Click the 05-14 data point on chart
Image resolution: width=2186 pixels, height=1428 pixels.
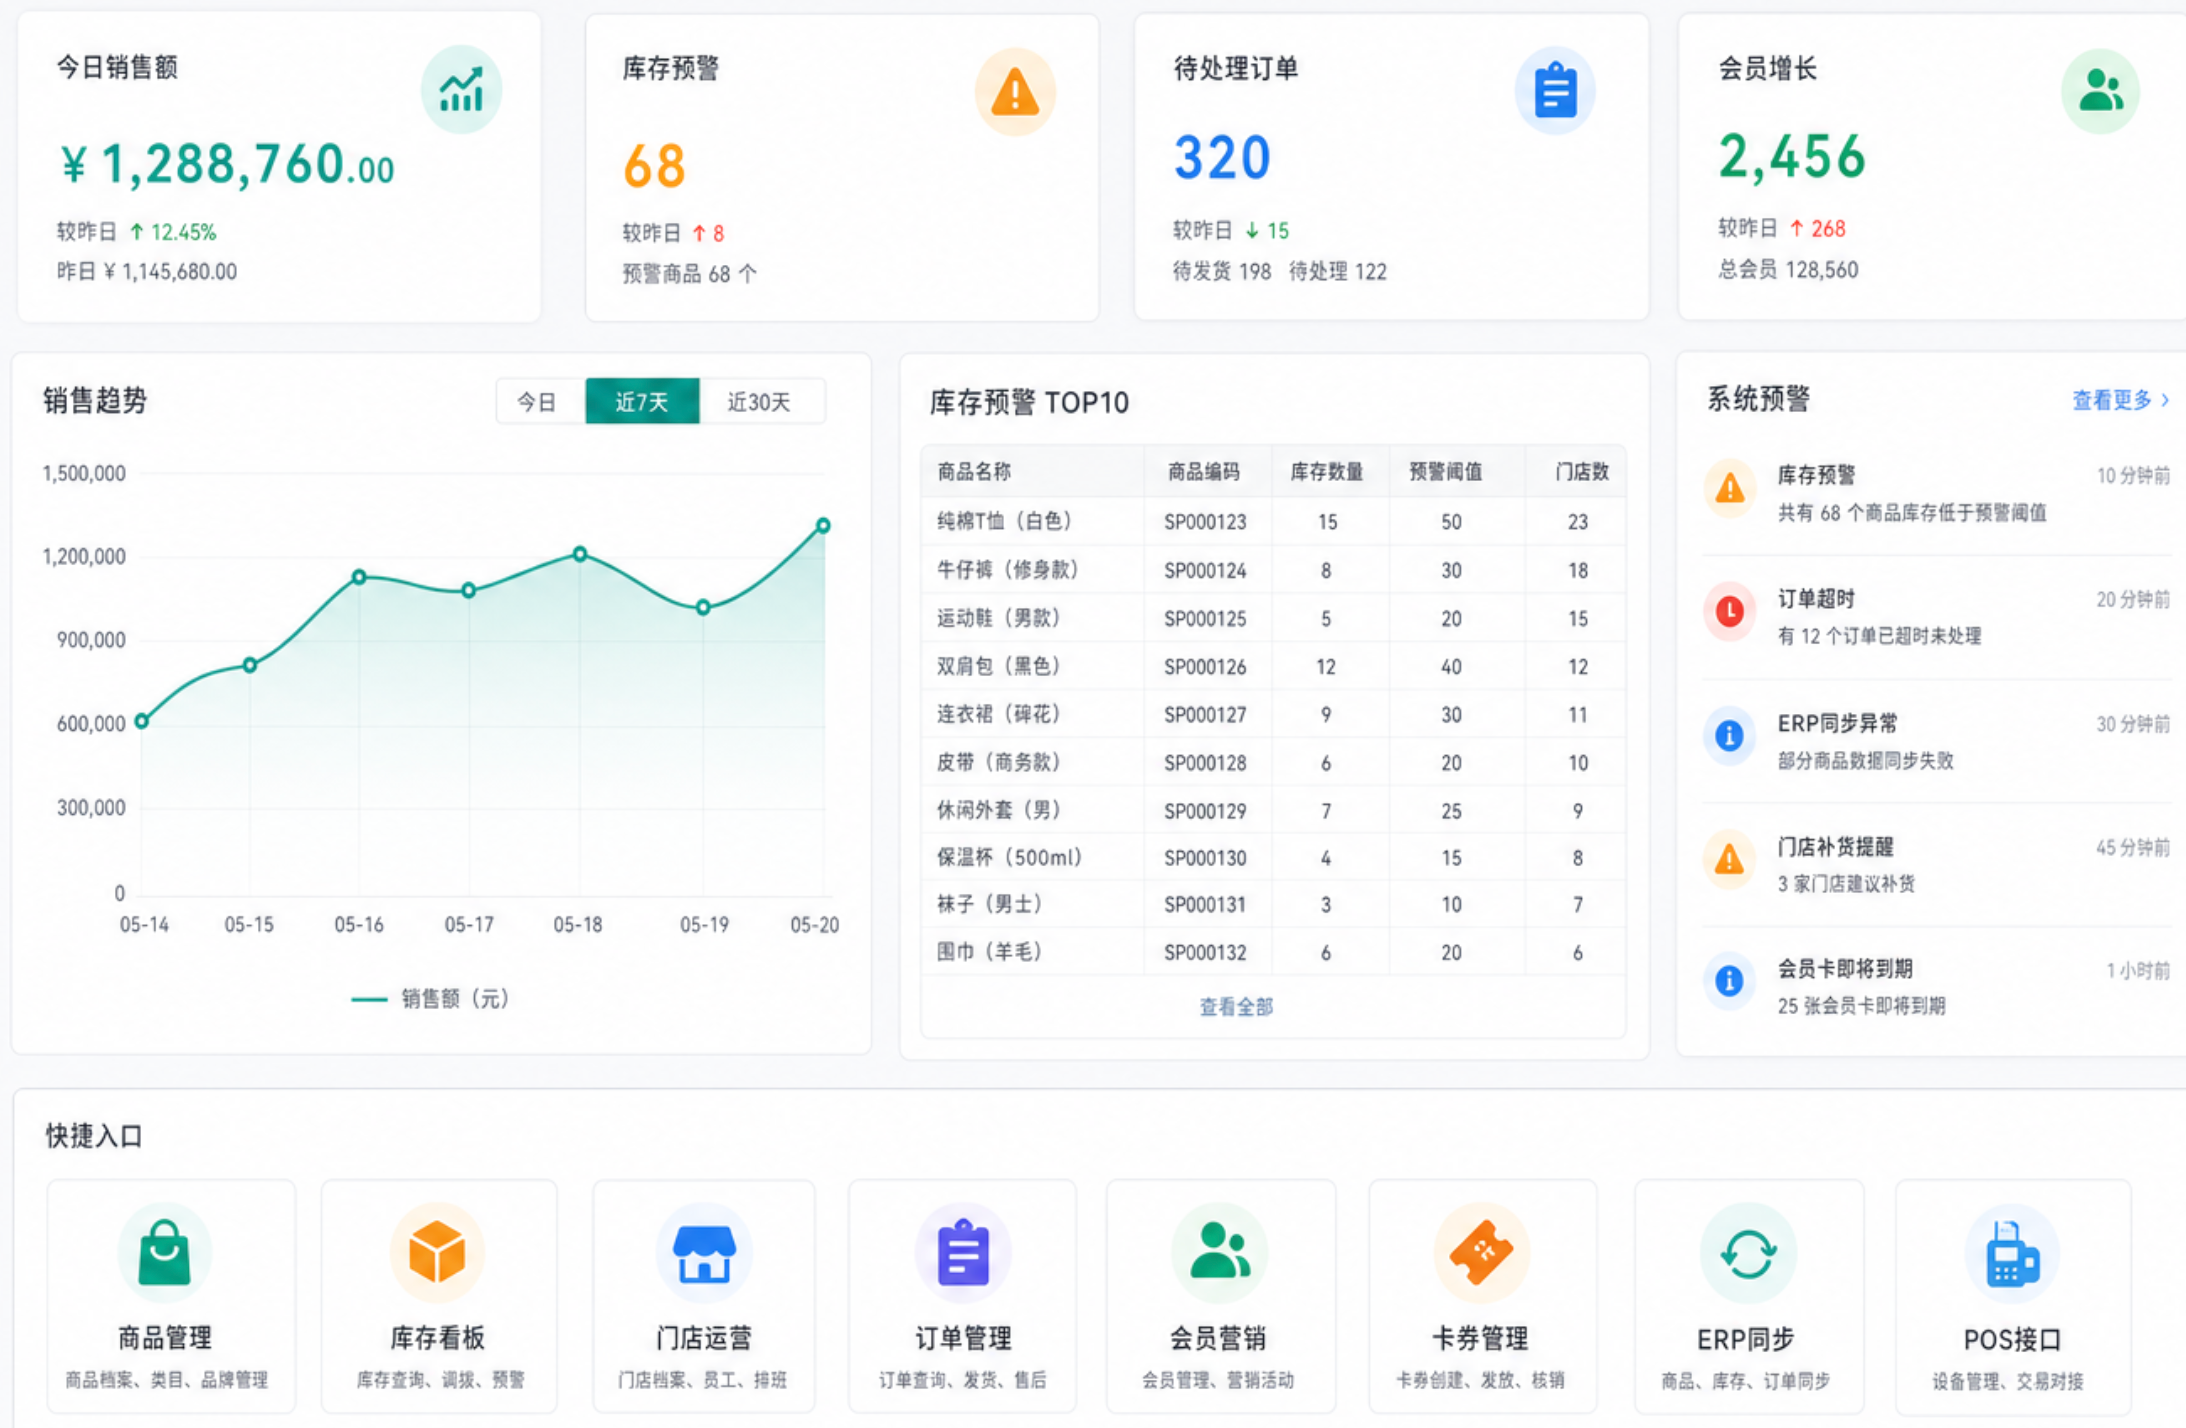tap(142, 721)
